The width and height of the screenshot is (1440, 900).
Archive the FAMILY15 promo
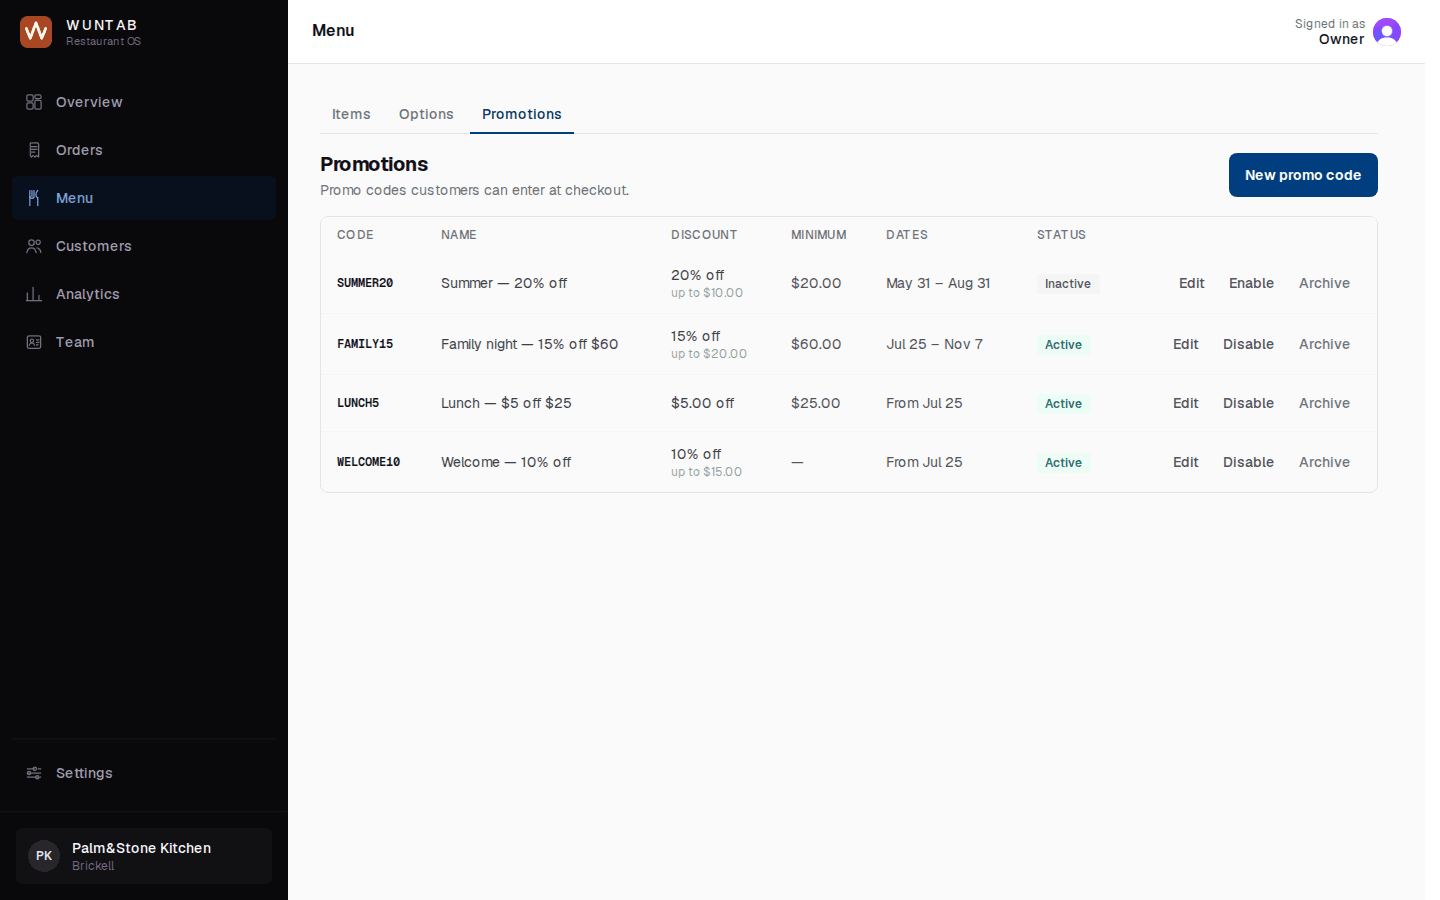coord(1324,344)
